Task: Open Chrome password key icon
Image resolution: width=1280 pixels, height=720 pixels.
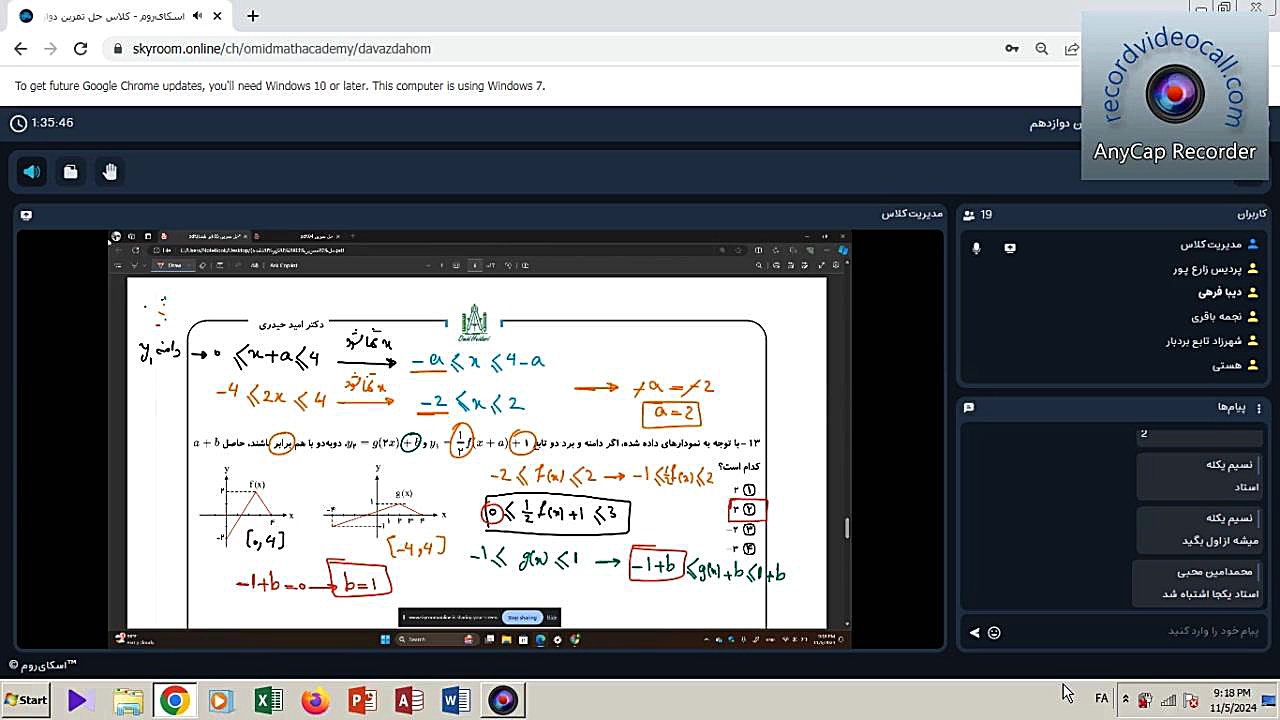Action: [1012, 49]
